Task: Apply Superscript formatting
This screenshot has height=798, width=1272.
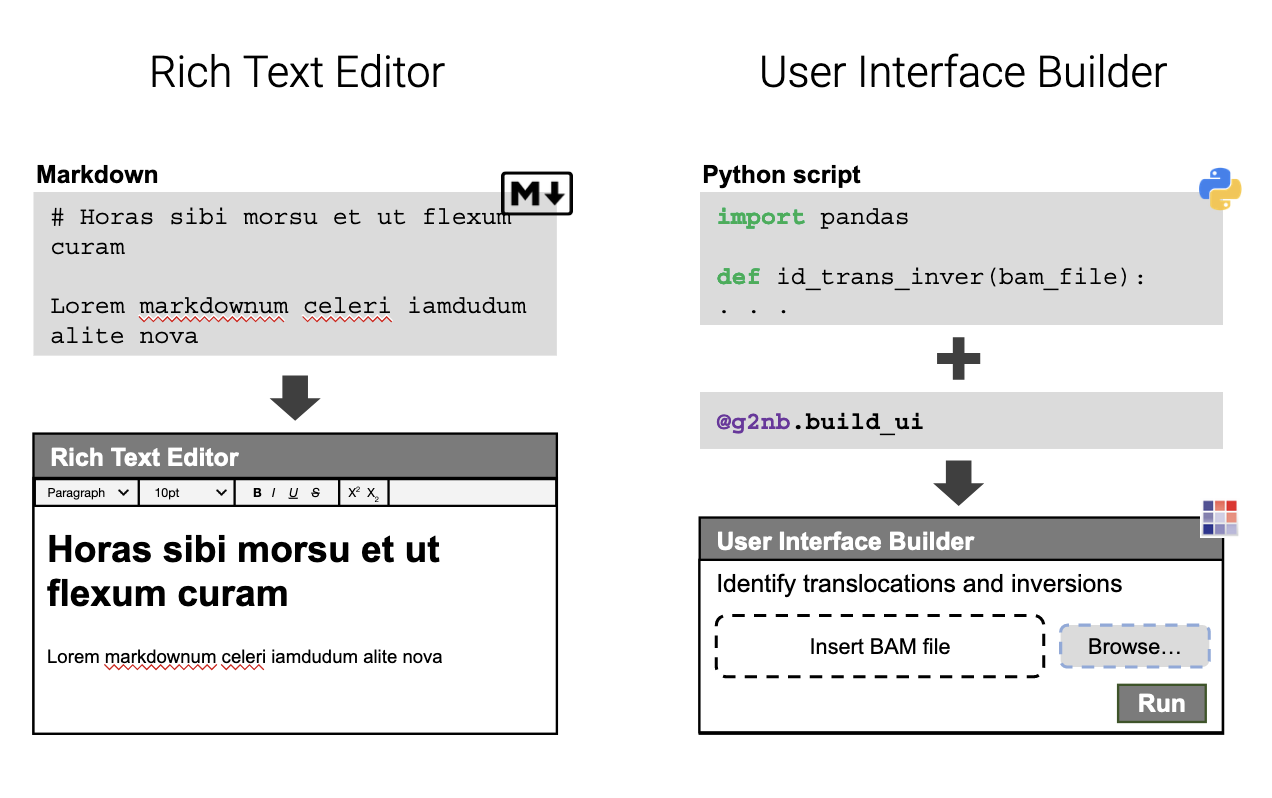Action: point(354,492)
